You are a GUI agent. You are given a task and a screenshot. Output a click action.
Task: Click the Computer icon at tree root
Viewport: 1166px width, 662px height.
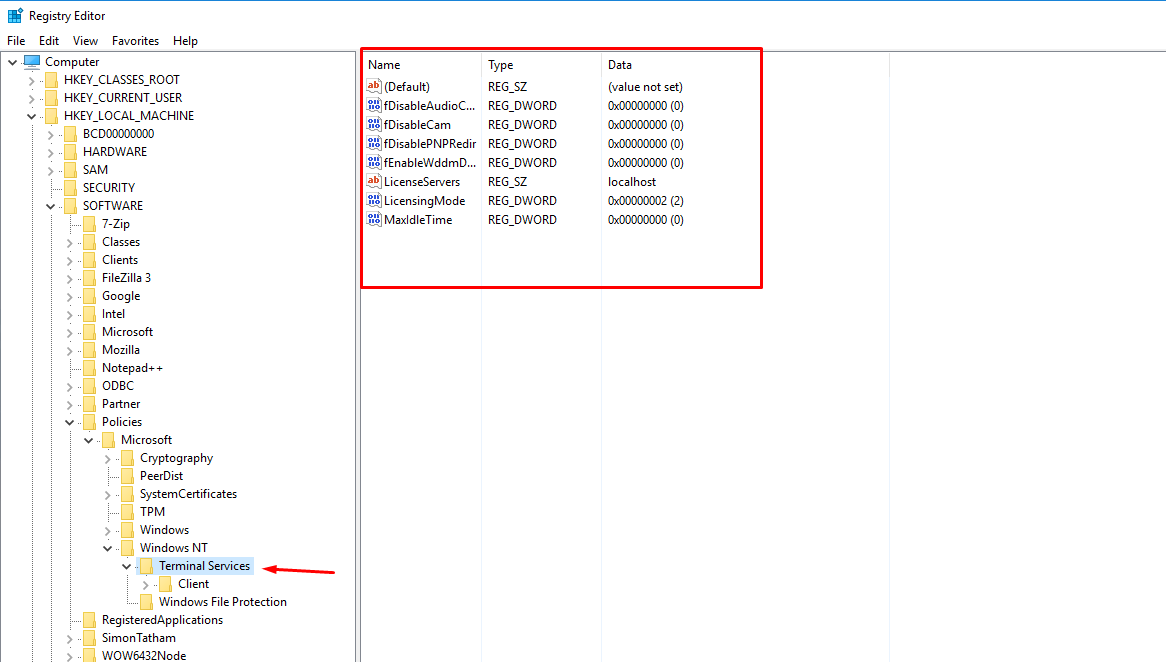coord(32,62)
